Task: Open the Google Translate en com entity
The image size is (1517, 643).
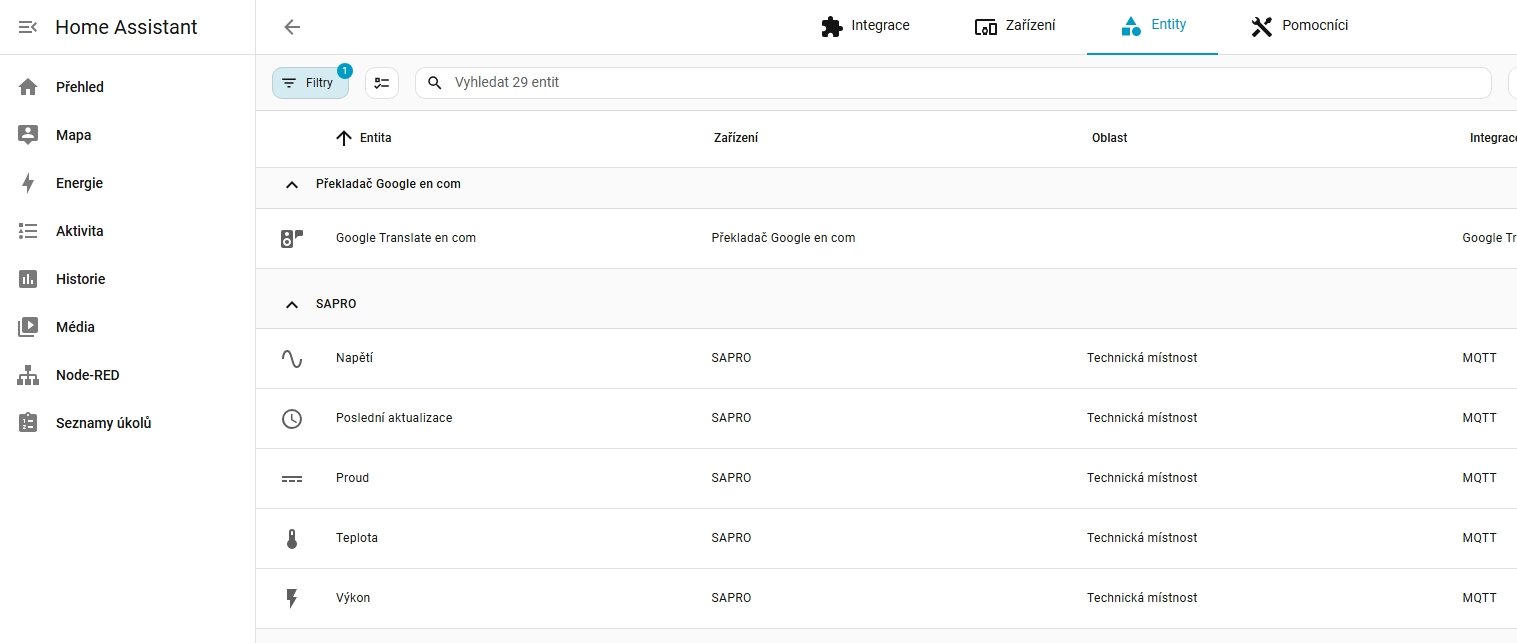Action: [x=405, y=238]
